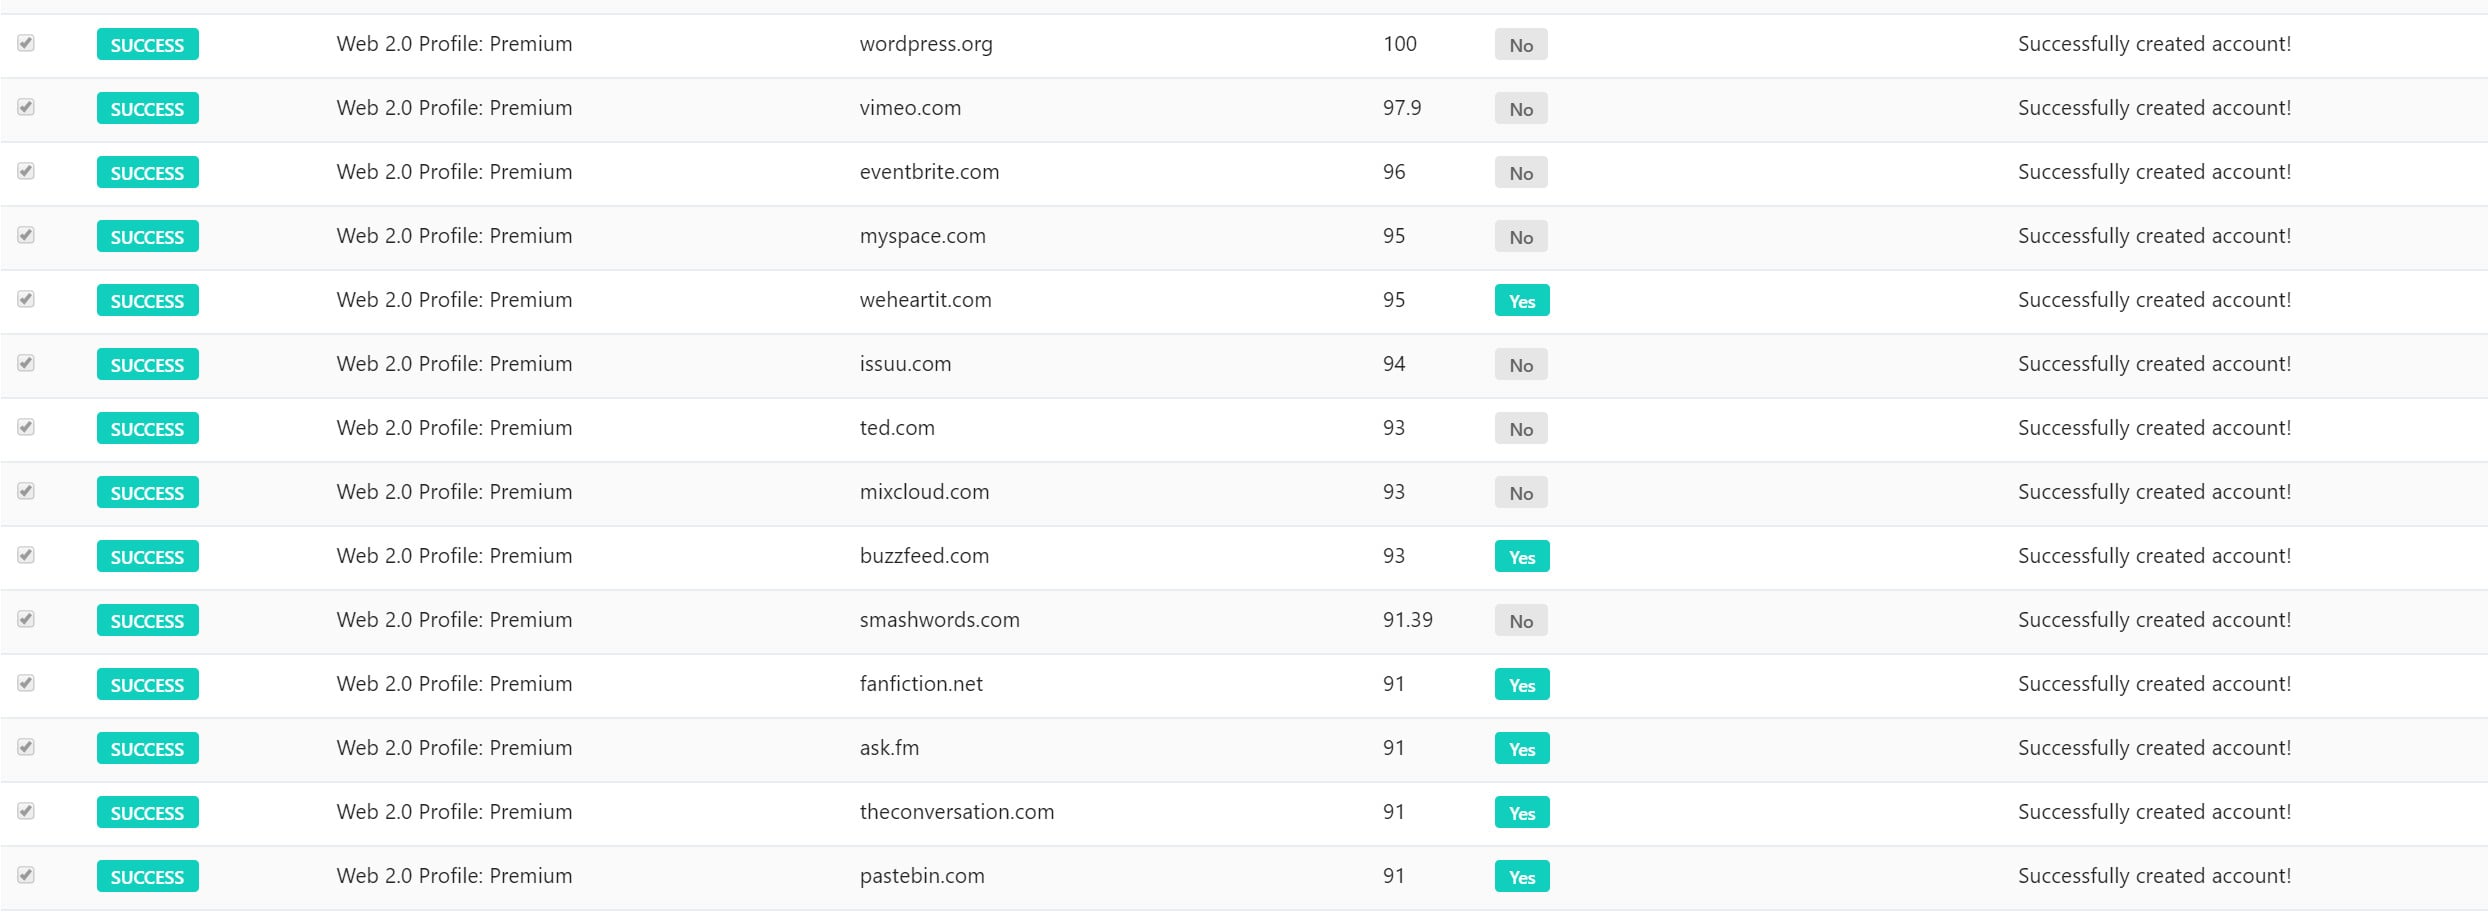The height and width of the screenshot is (915, 2488).
Task: Uncheck the vimeo.com row checkbox
Action: click(26, 107)
